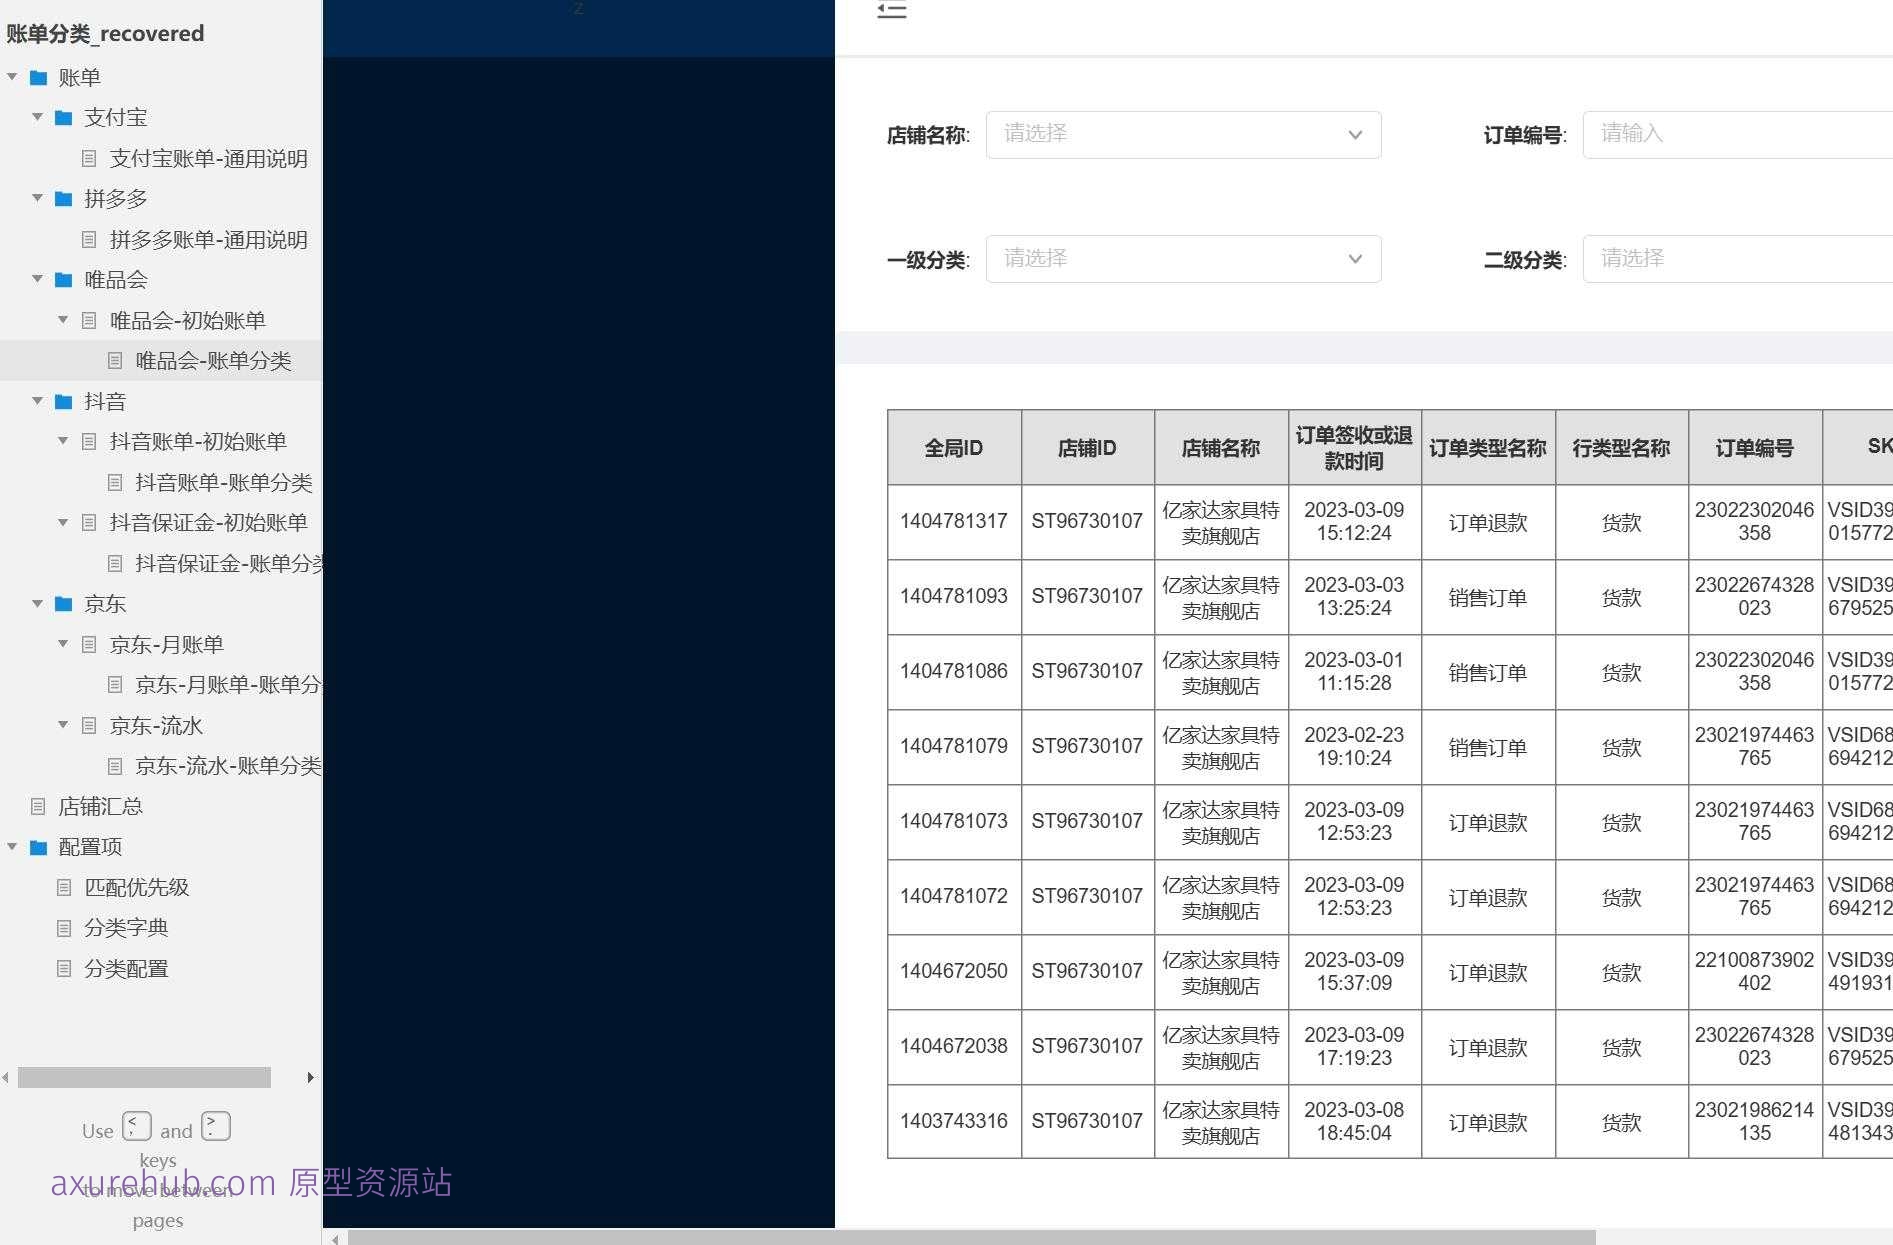The height and width of the screenshot is (1245, 1893).
Task: Open 京东-流水-账单分类 page
Action: point(228,765)
